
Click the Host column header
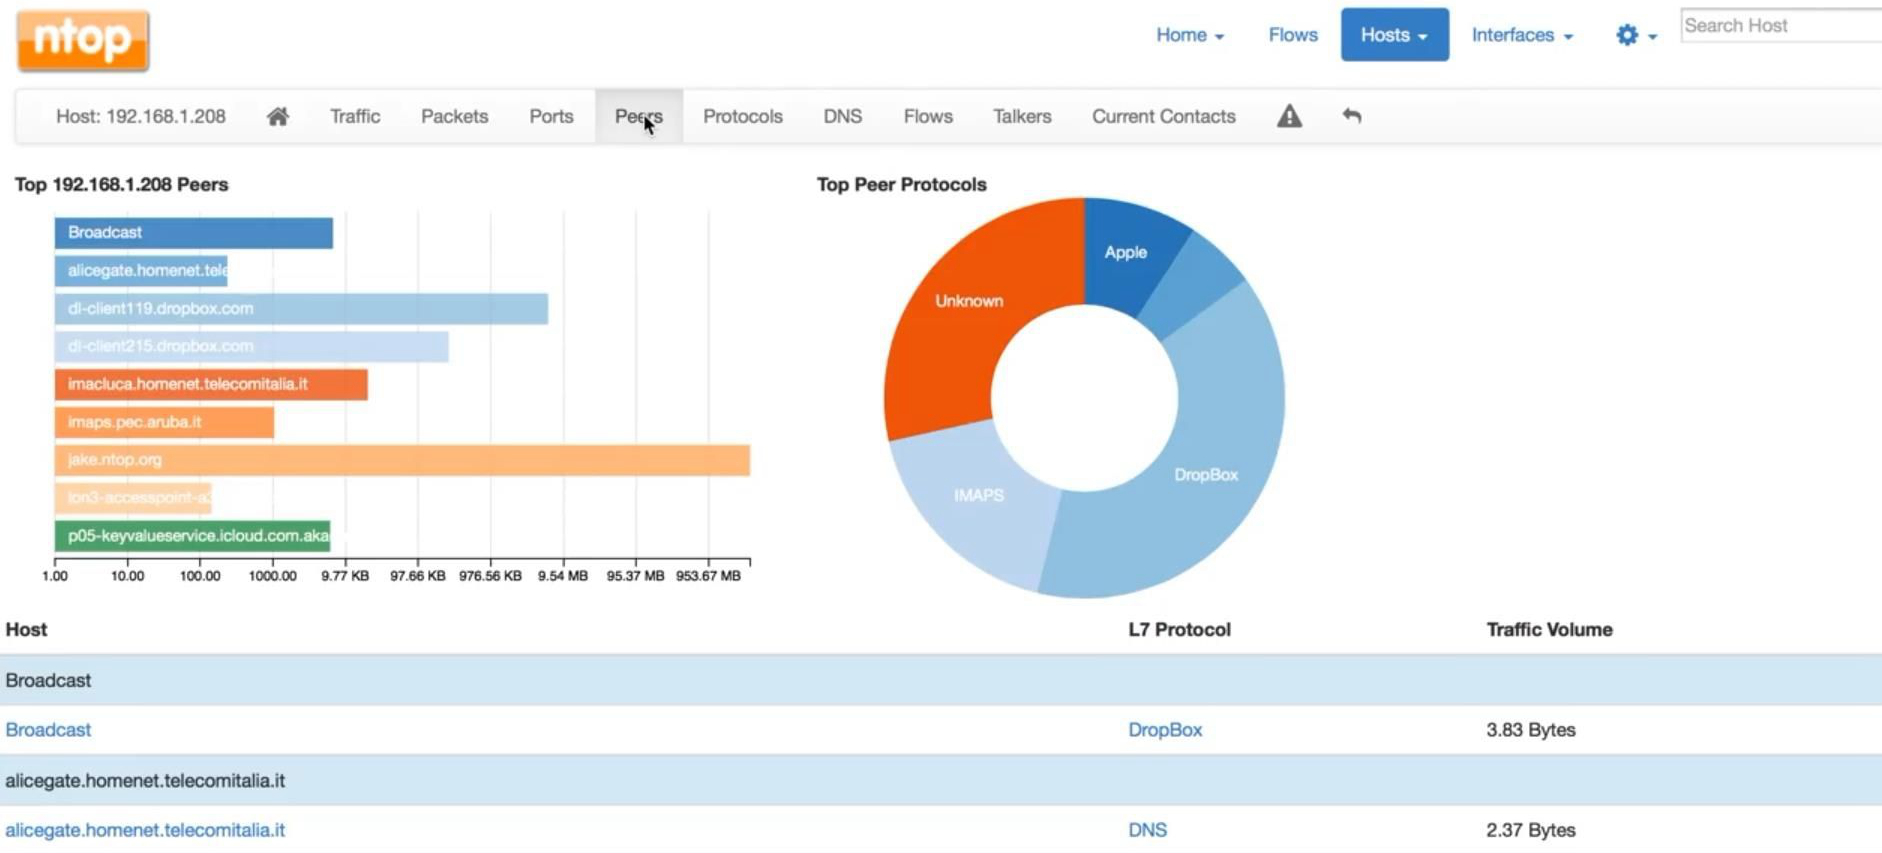[x=26, y=629]
